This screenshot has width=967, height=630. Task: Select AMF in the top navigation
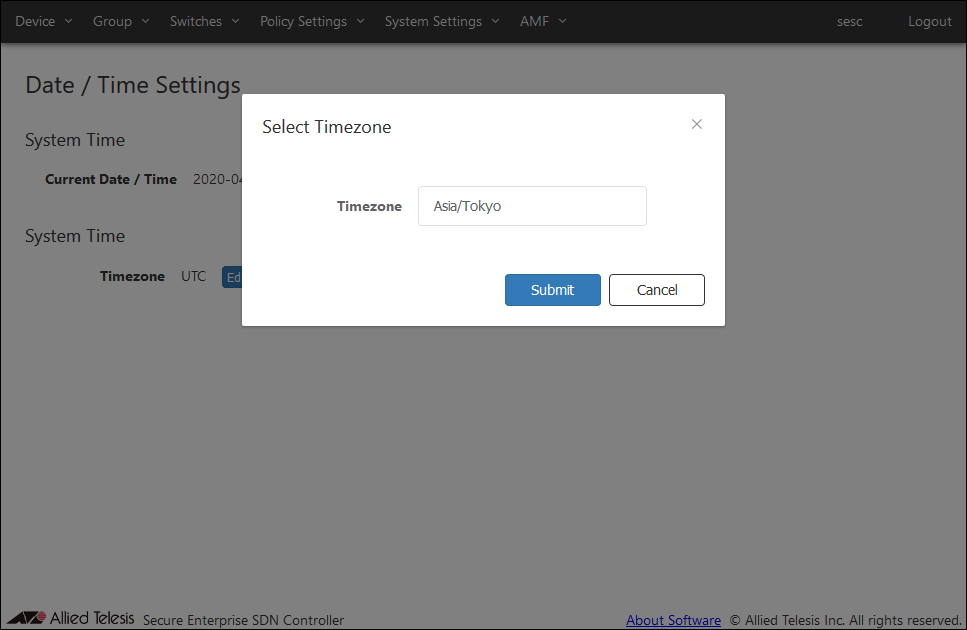(534, 21)
